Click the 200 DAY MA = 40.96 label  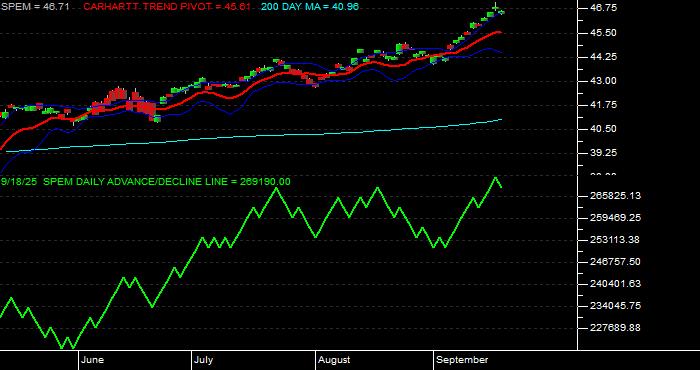(x=309, y=6)
